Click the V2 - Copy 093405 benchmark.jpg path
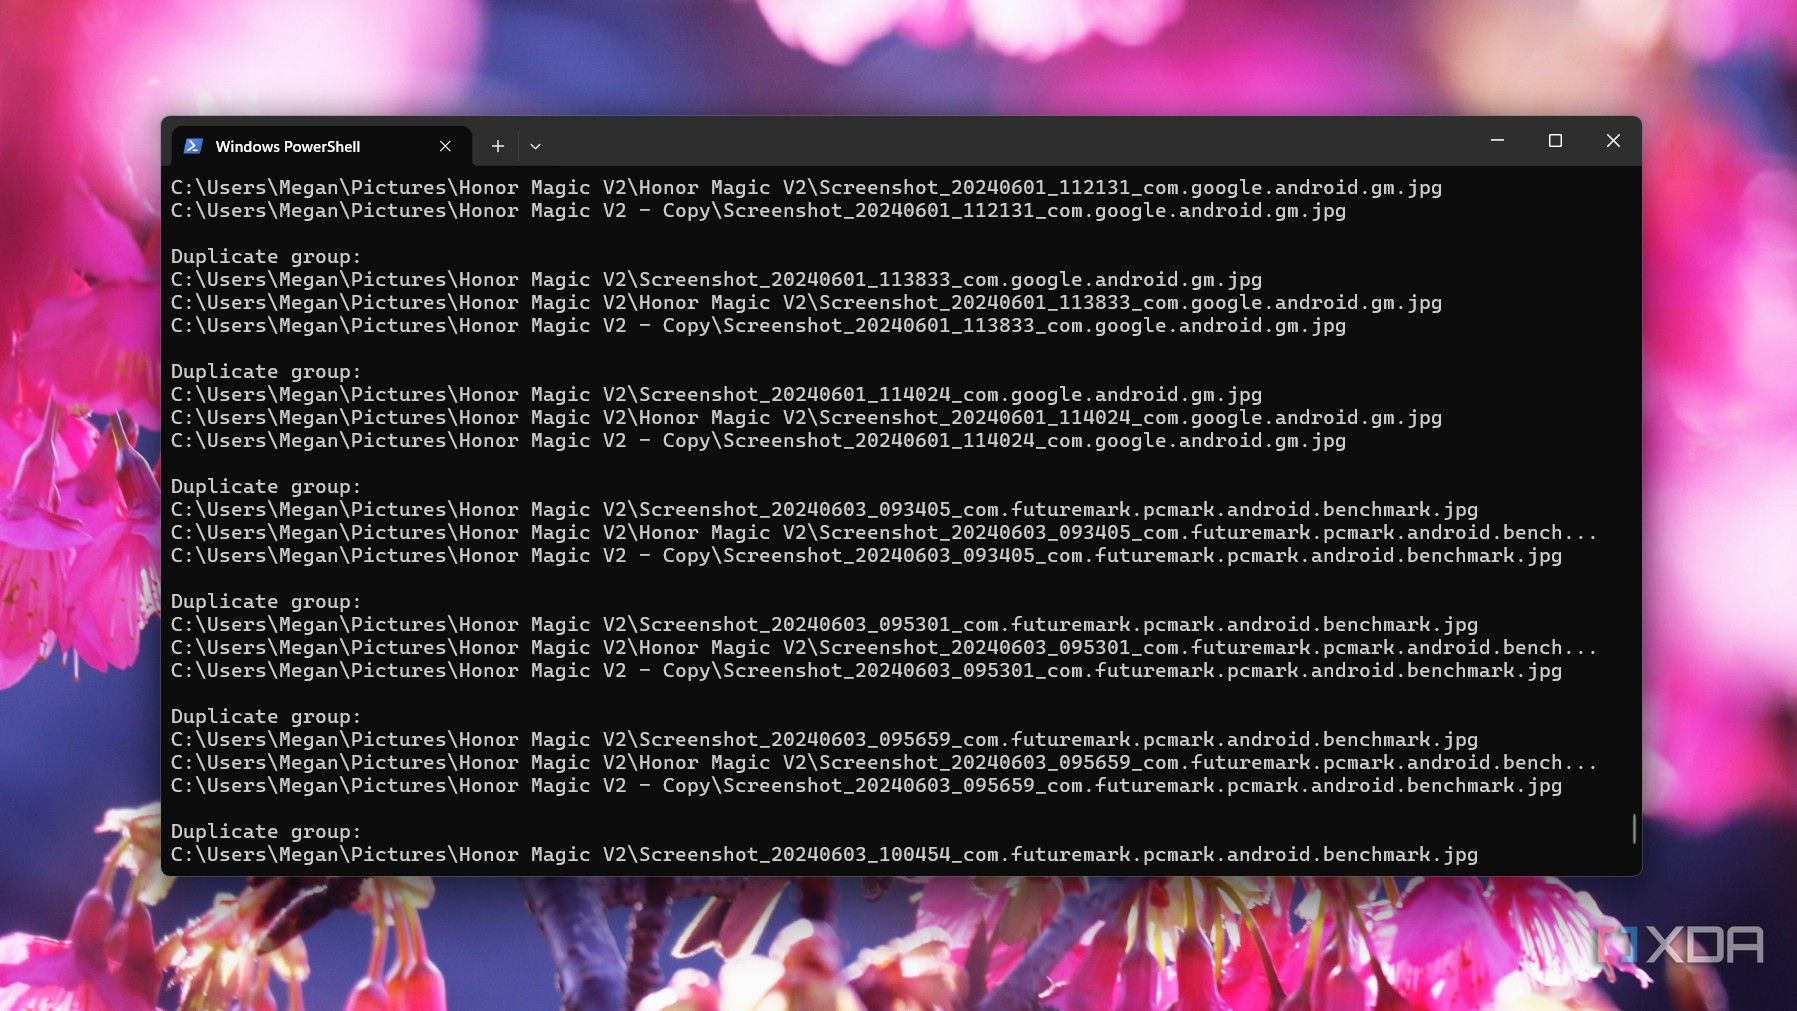Viewport: 1797px width, 1011px height. (866, 555)
